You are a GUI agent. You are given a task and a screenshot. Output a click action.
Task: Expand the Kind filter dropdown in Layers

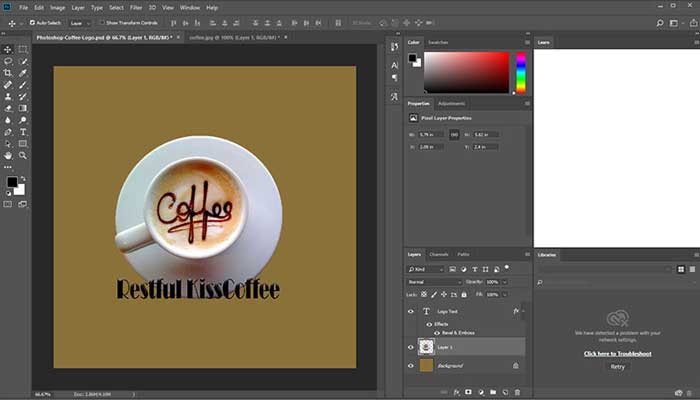428,269
